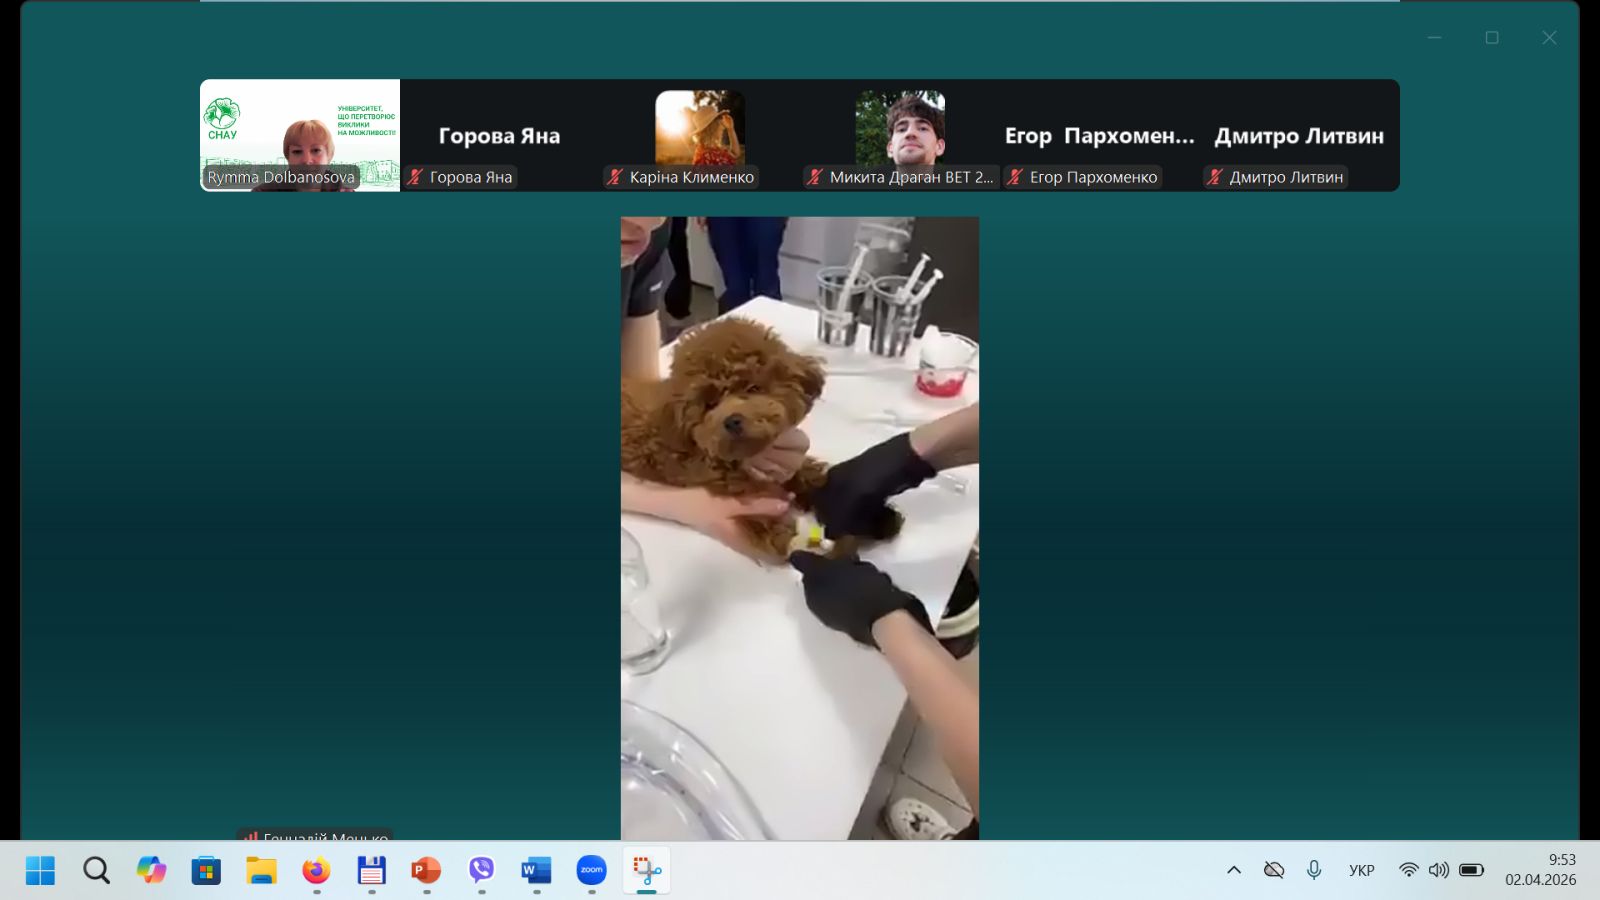1600x900 pixels.
Task: Select Rymma Dolbanosova's video thumbnail
Action: tap(300, 135)
